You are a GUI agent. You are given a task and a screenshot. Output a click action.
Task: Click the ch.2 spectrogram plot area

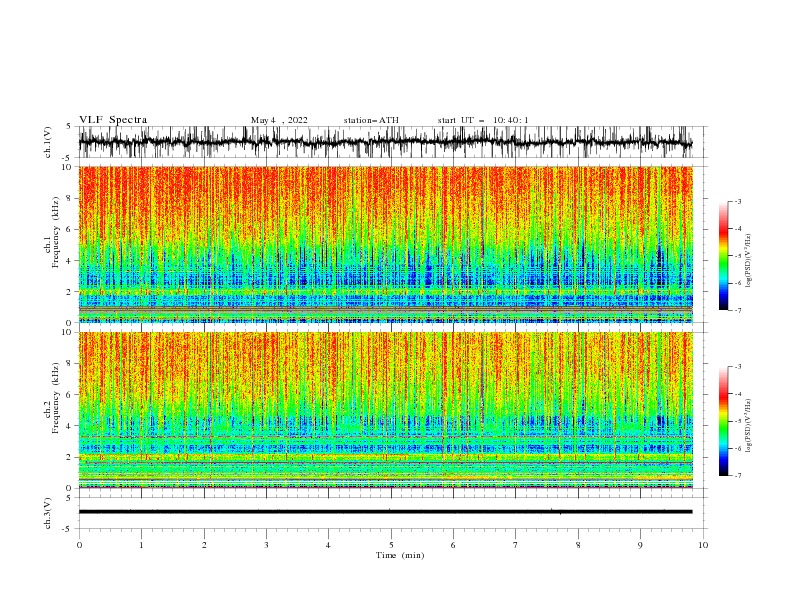pos(385,410)
